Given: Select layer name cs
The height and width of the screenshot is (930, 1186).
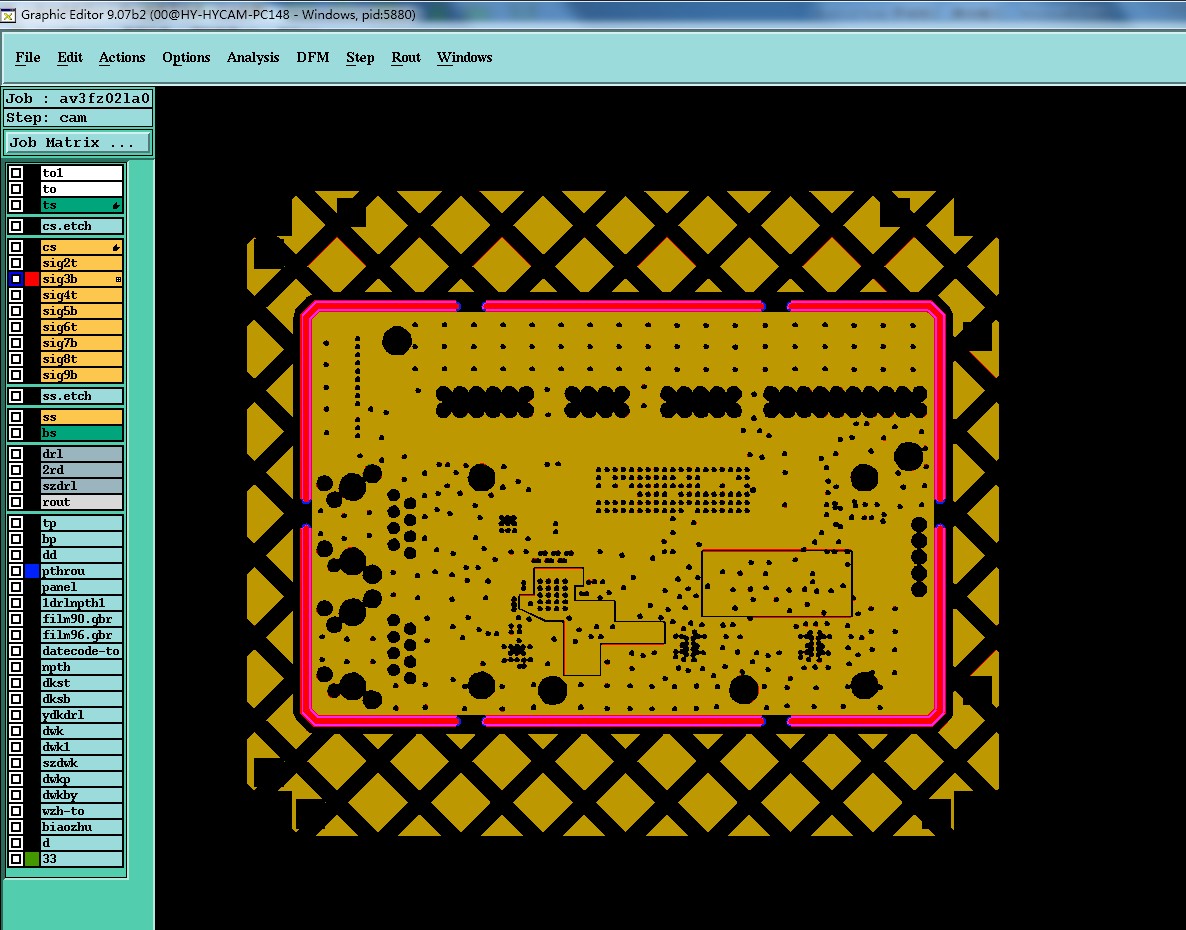Looking at the screenshot, I should tap(82, 247).
